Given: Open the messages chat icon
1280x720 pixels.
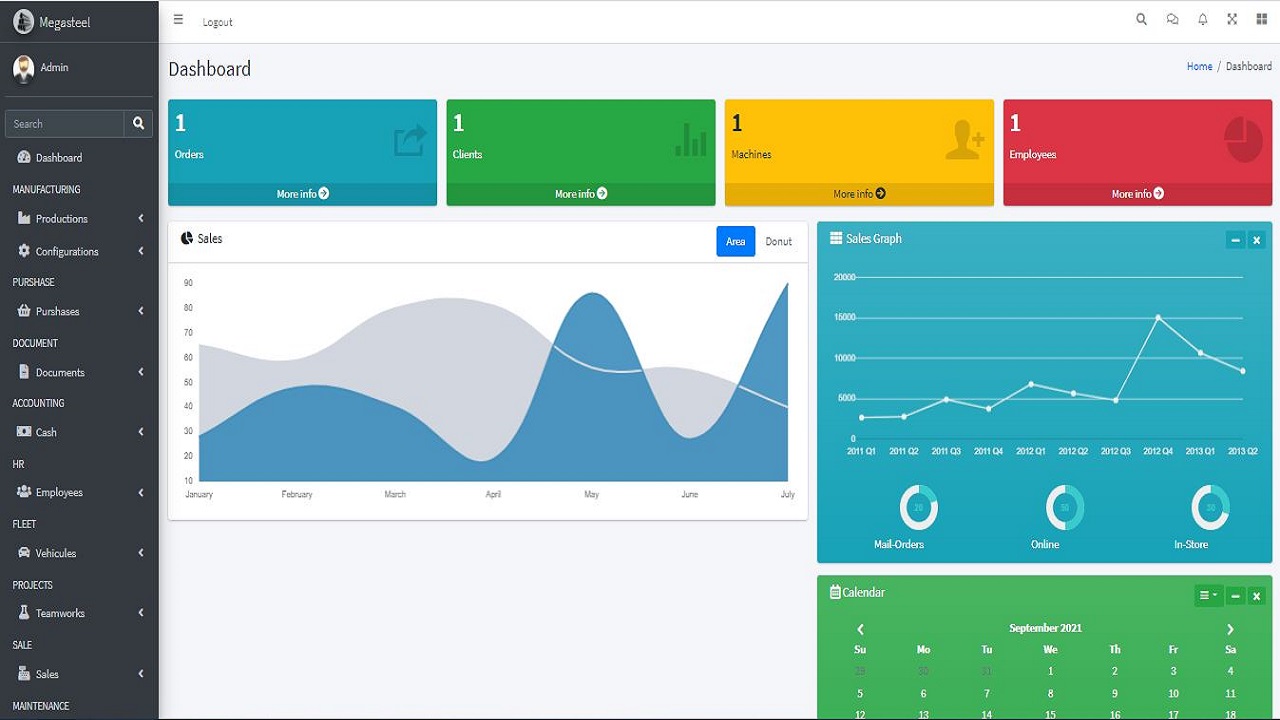Looking at the screenshot, I should click(1172, 20).
